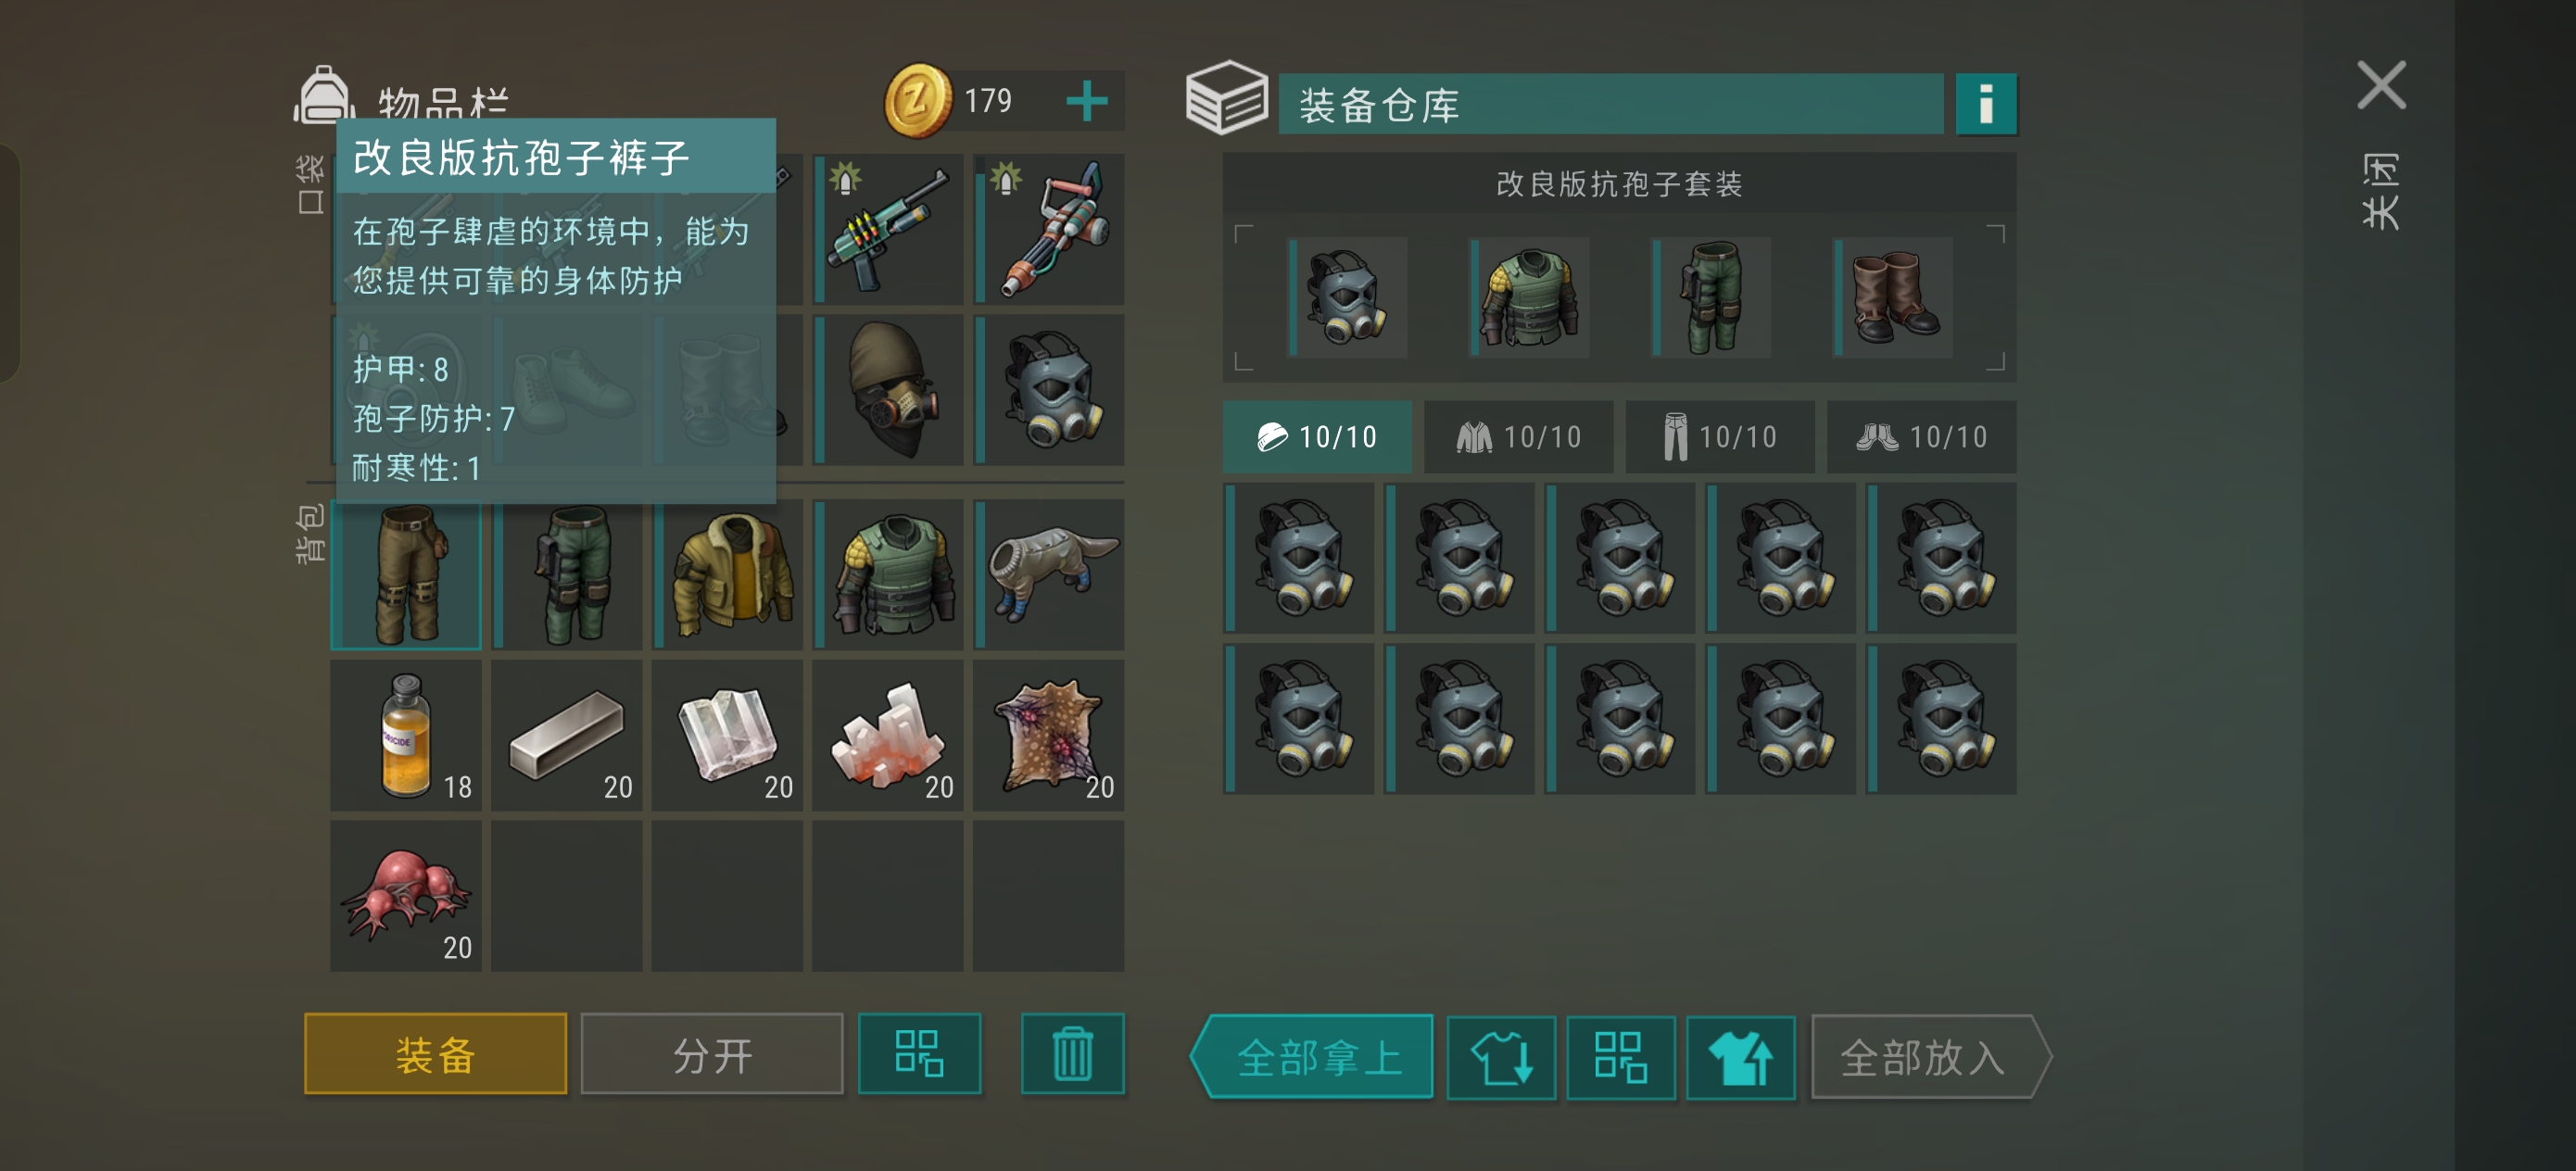Screen dimensions: 2576x1171
Task: Click the 分开 split button
Action: pyautogui.click(x=712, y=1054)
